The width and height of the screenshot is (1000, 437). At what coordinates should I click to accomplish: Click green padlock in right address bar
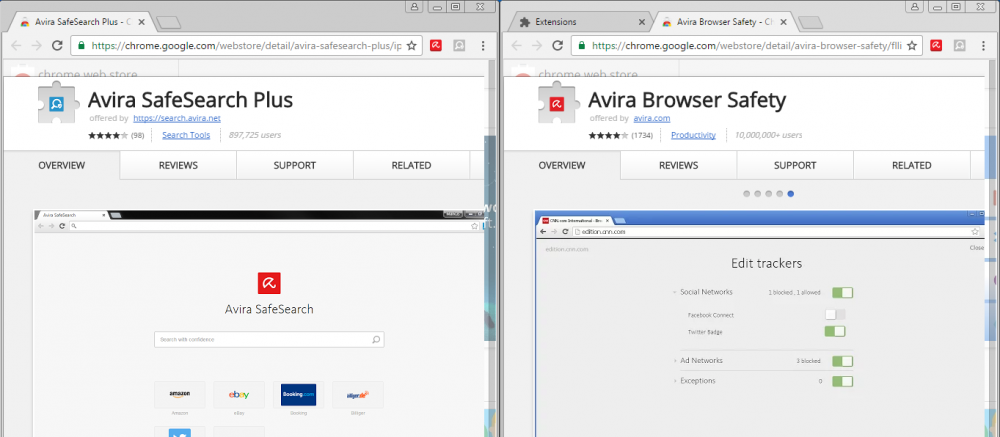(582, 46)
